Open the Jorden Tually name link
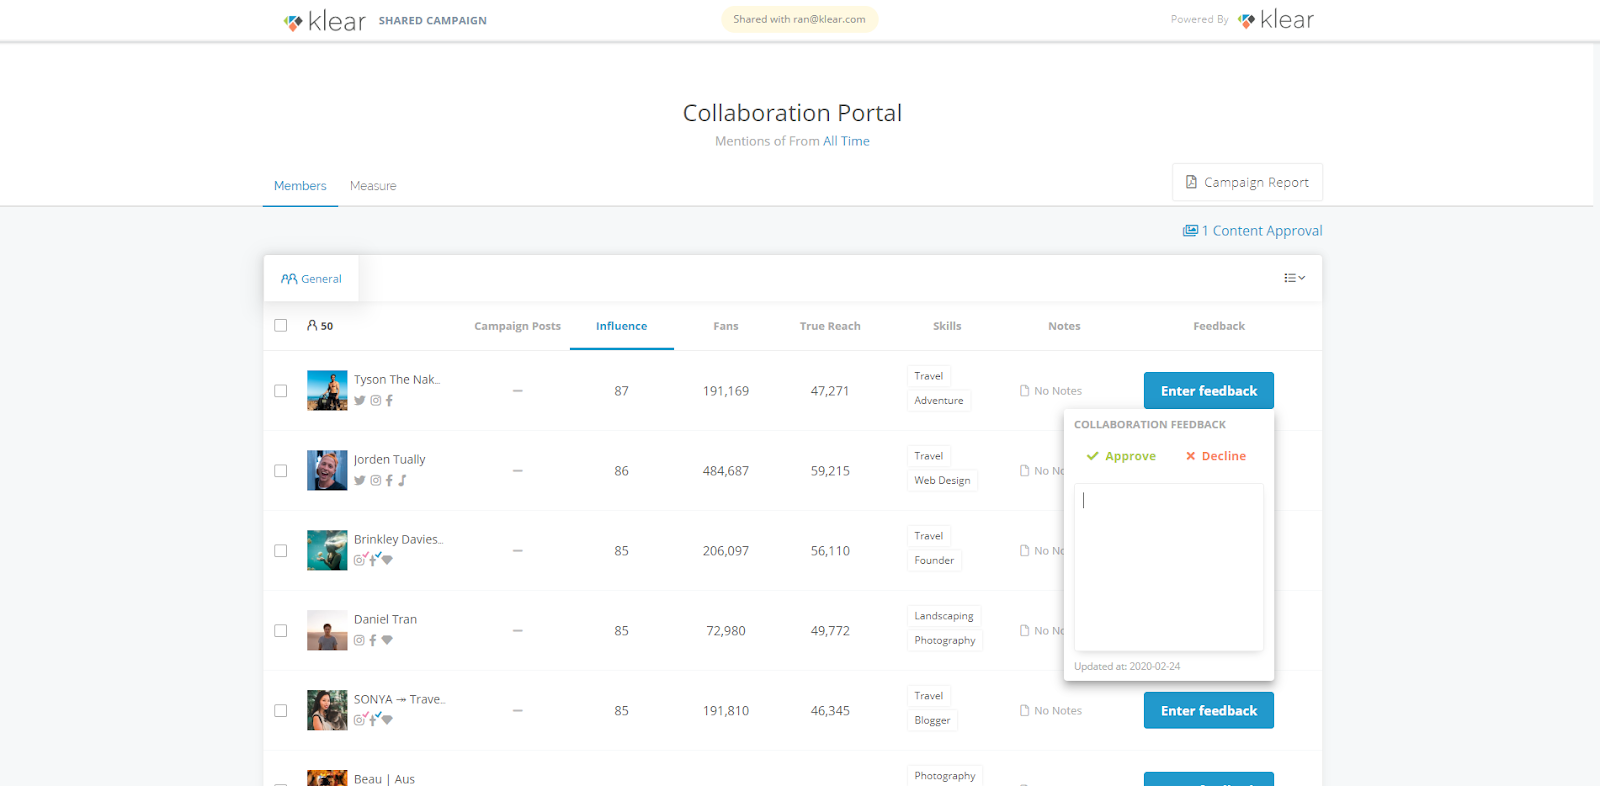Image resolution: width=1600 pixels, height=786 pixels. pyautogui.click(x=389, y=460)
